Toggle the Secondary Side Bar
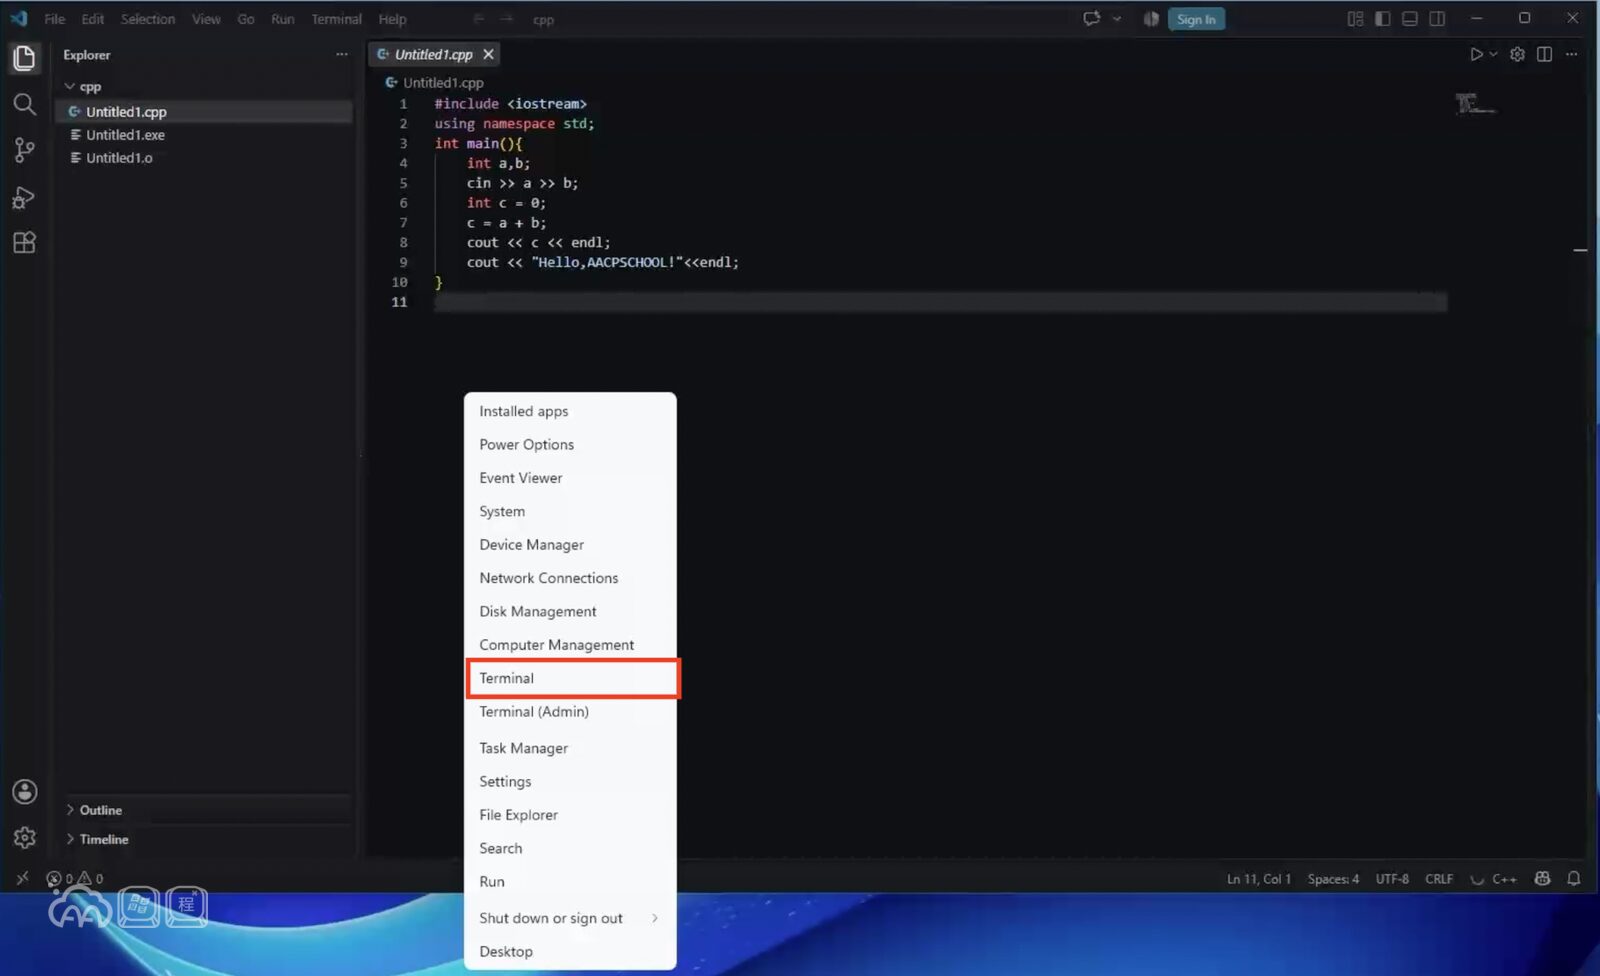This screenshot has height=976, width=1600. (1437, 19)
